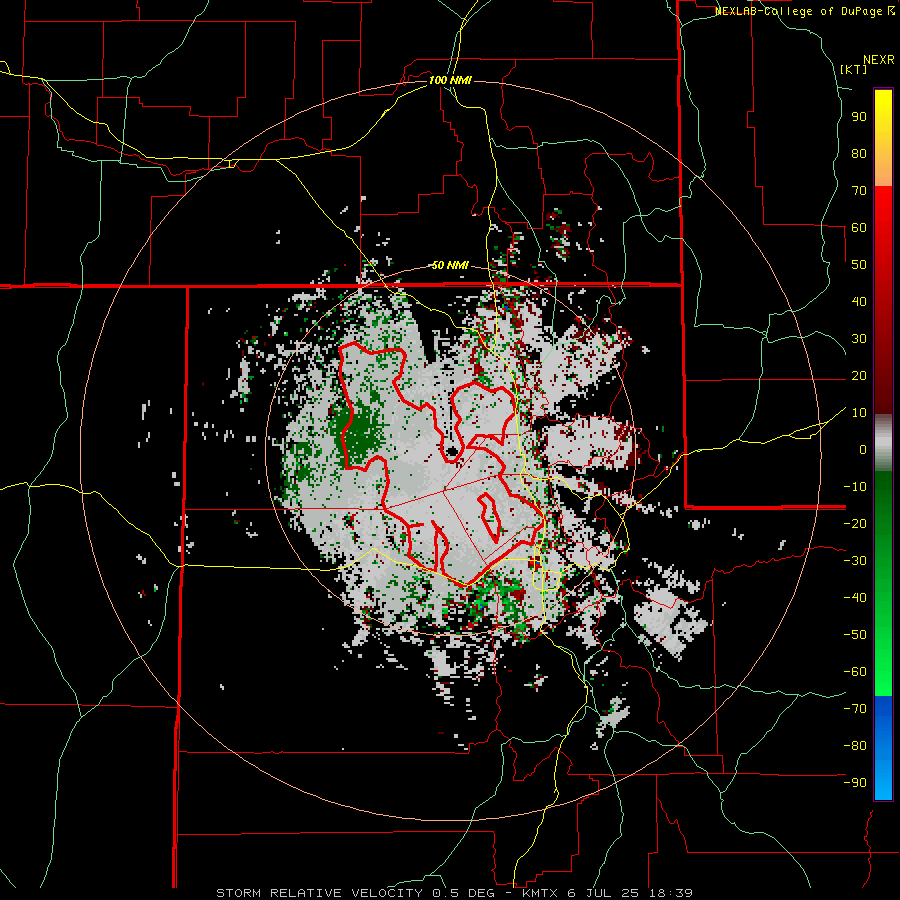
Task: Select the 10 value on the velocity scale
Action: (859, 413)
